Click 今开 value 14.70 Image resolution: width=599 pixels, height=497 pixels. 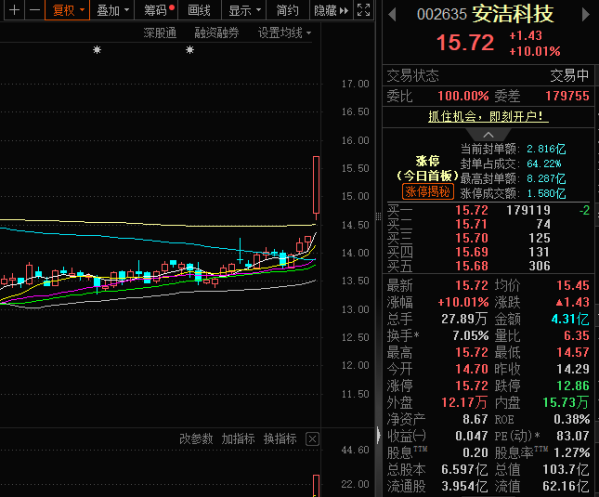(x=472, y=369)
